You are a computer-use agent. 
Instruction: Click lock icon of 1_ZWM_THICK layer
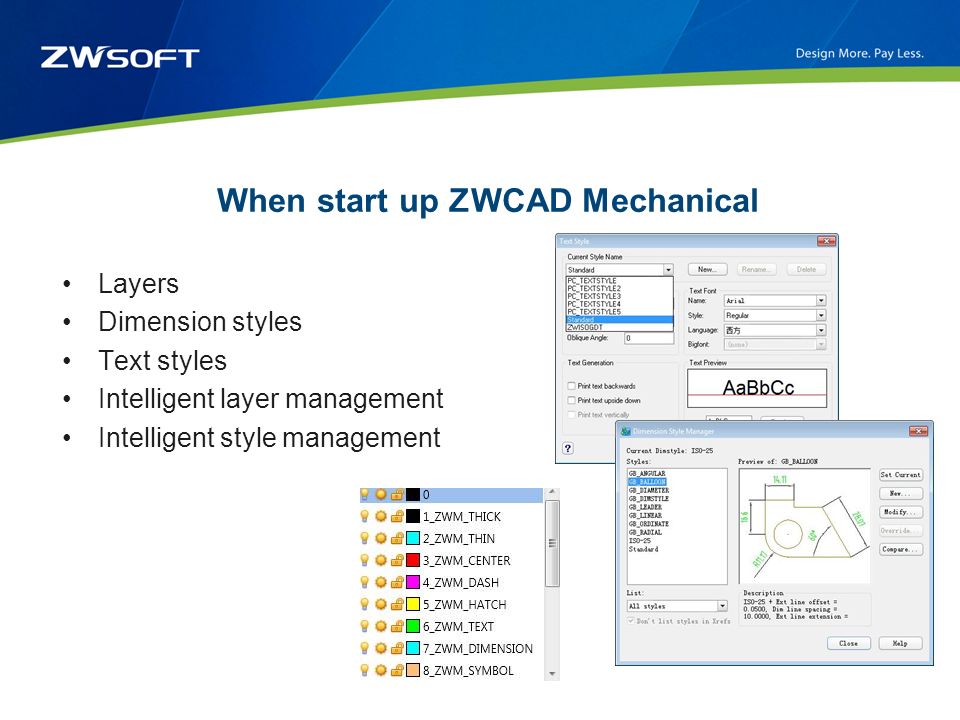pyautogui.click(x=397, y=516)
